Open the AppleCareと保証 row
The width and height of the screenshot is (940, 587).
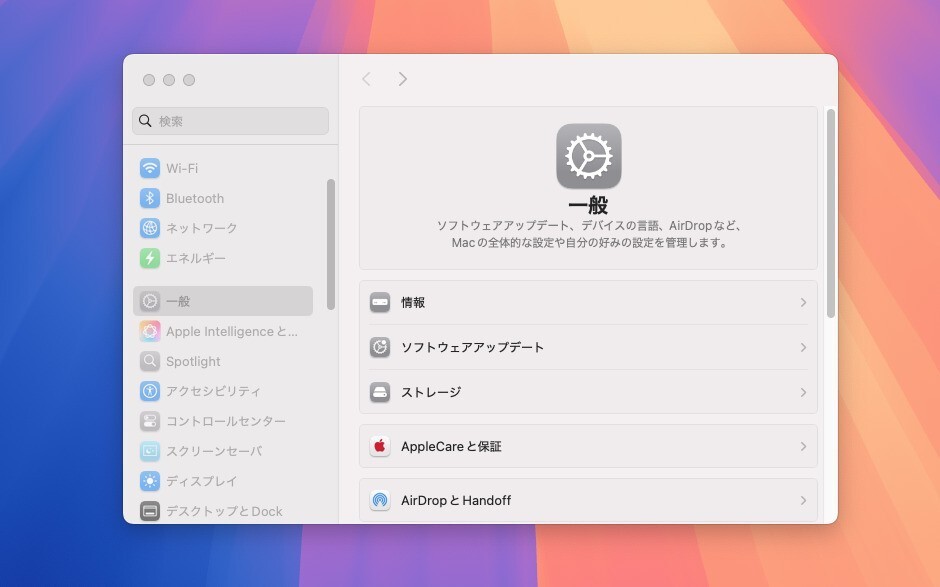pos(588,446)
